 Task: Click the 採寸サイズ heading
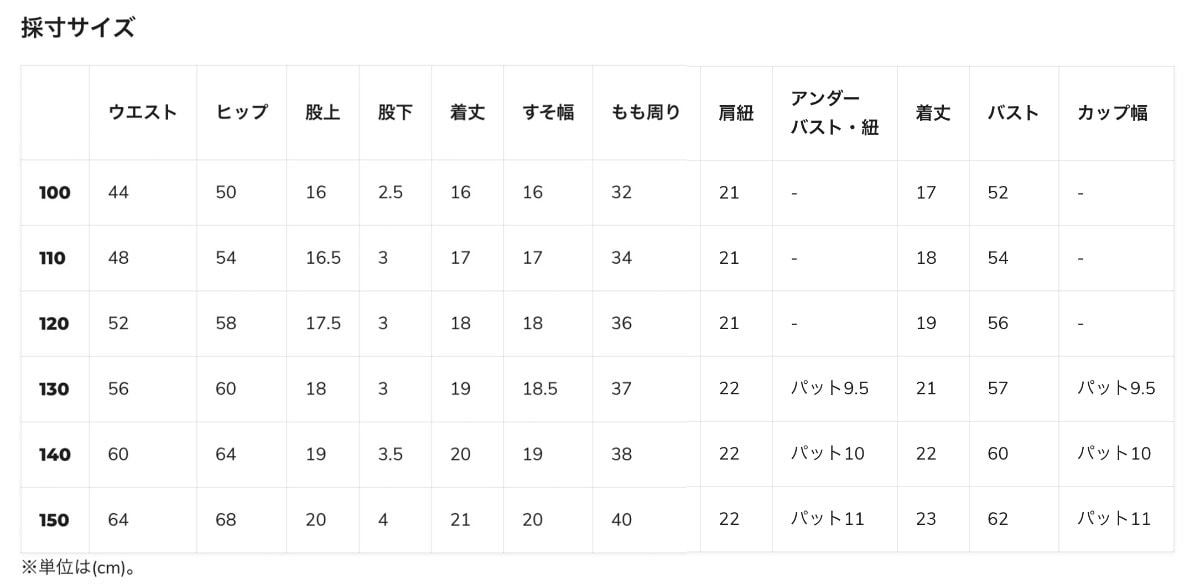click(78, 28)
